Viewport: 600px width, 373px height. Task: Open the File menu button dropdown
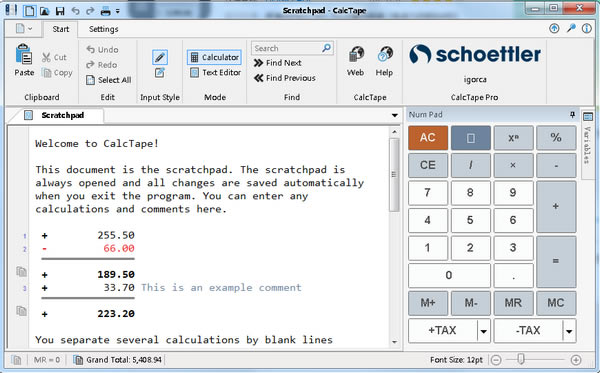pyautogui.click(x=24, y=29)
